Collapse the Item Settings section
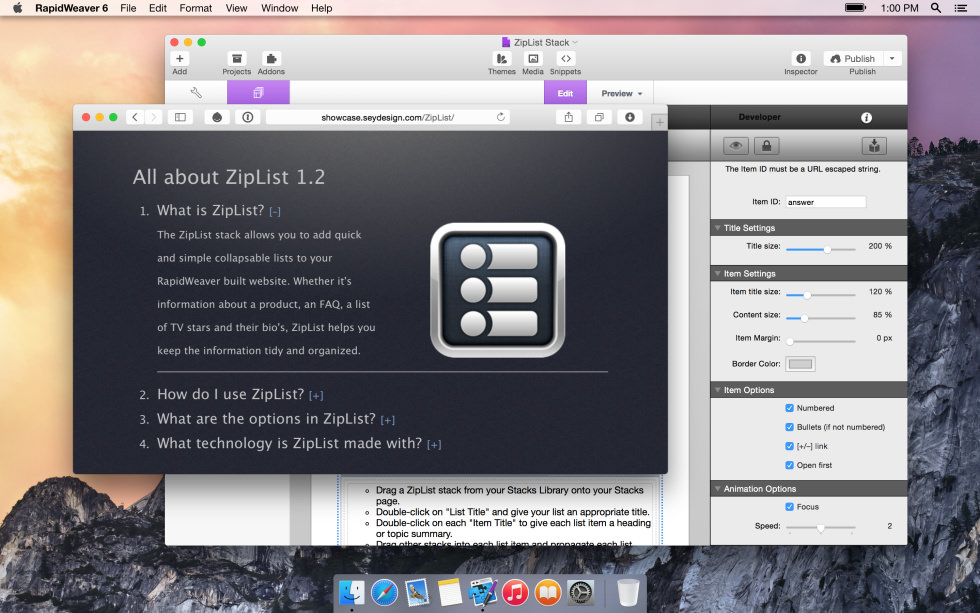Viewport: 980px width, 613px height. coord(718,274)
